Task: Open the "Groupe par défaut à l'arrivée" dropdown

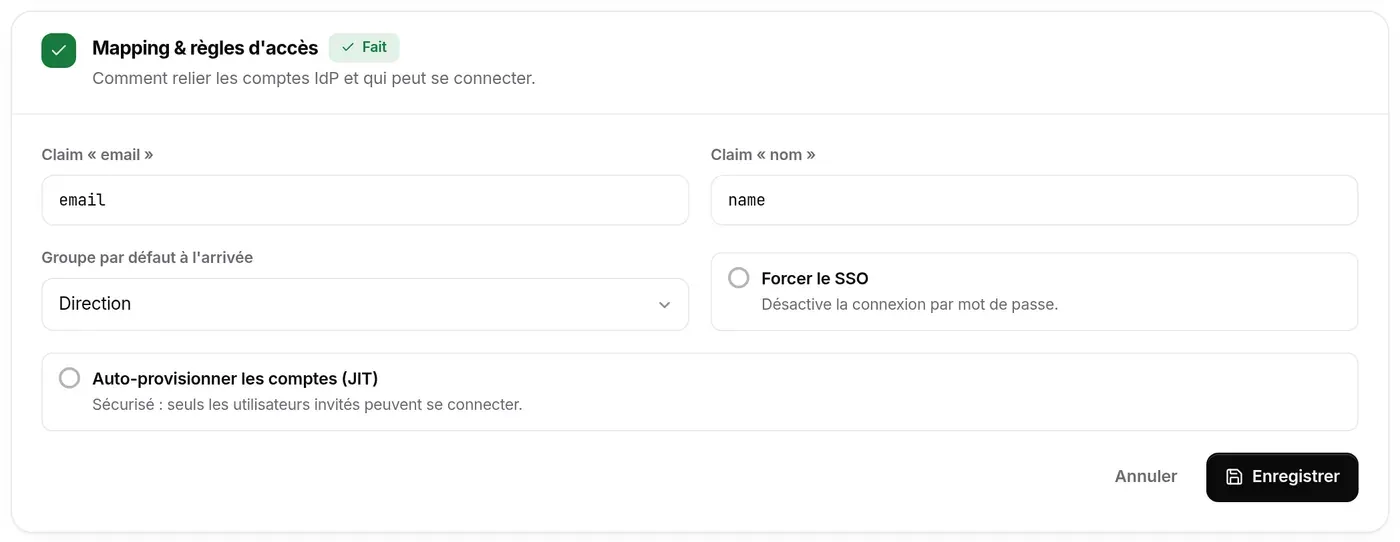Action: pos(365,304)
